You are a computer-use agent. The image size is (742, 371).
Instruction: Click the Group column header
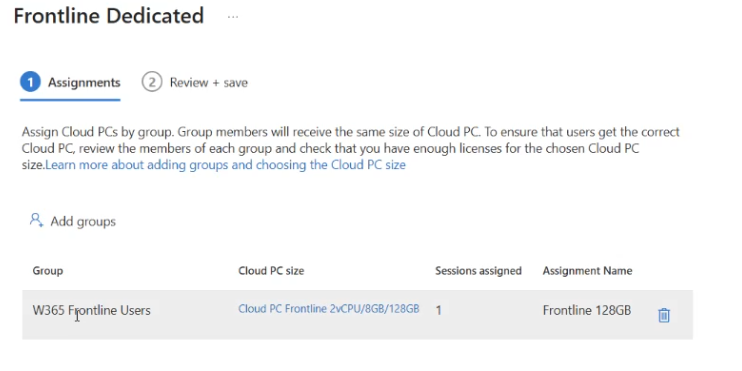tap(47, 271)
